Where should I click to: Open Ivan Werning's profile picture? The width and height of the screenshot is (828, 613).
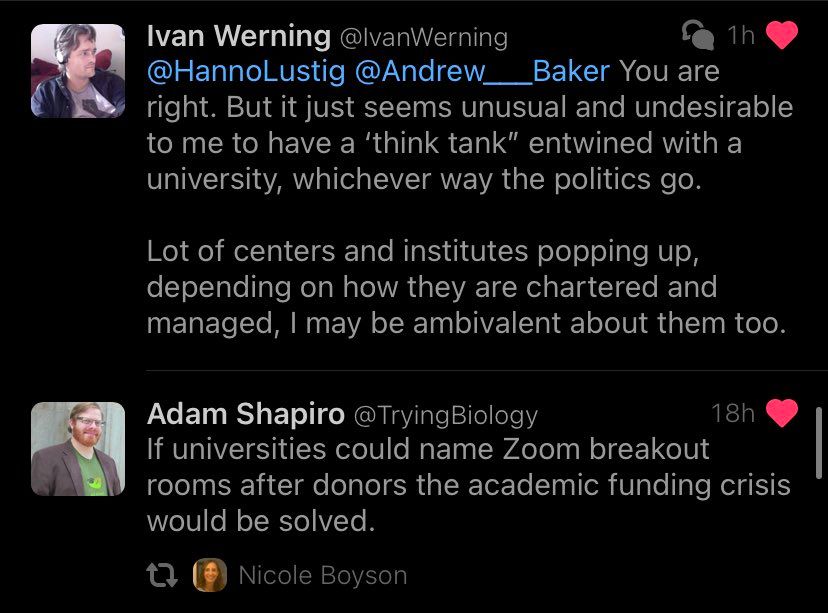tap(78, 71)
